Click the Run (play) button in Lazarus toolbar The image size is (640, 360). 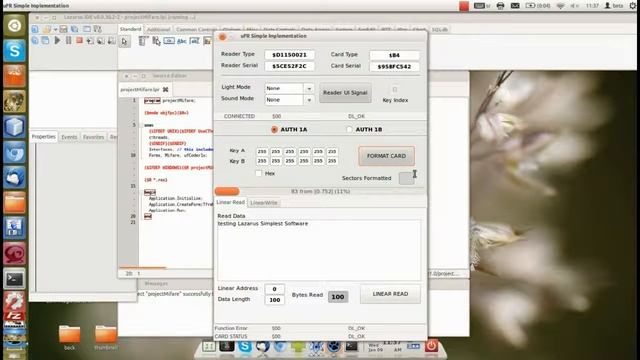click(x=58, y=40)
